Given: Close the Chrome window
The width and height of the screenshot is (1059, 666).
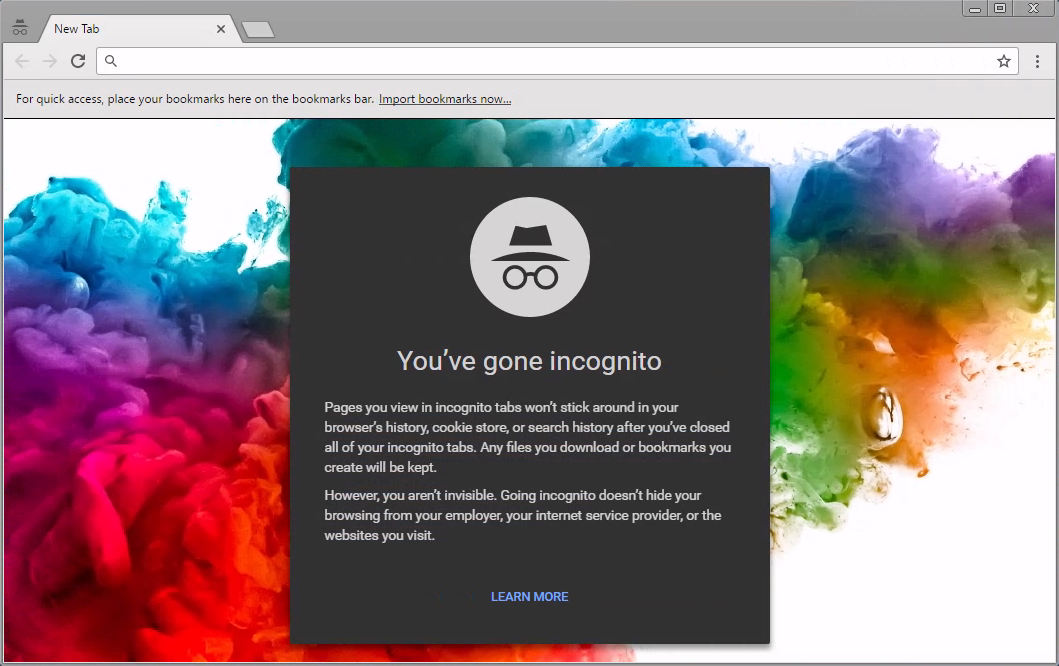Looking at the screenshot, I should (x=1033, y=8).
